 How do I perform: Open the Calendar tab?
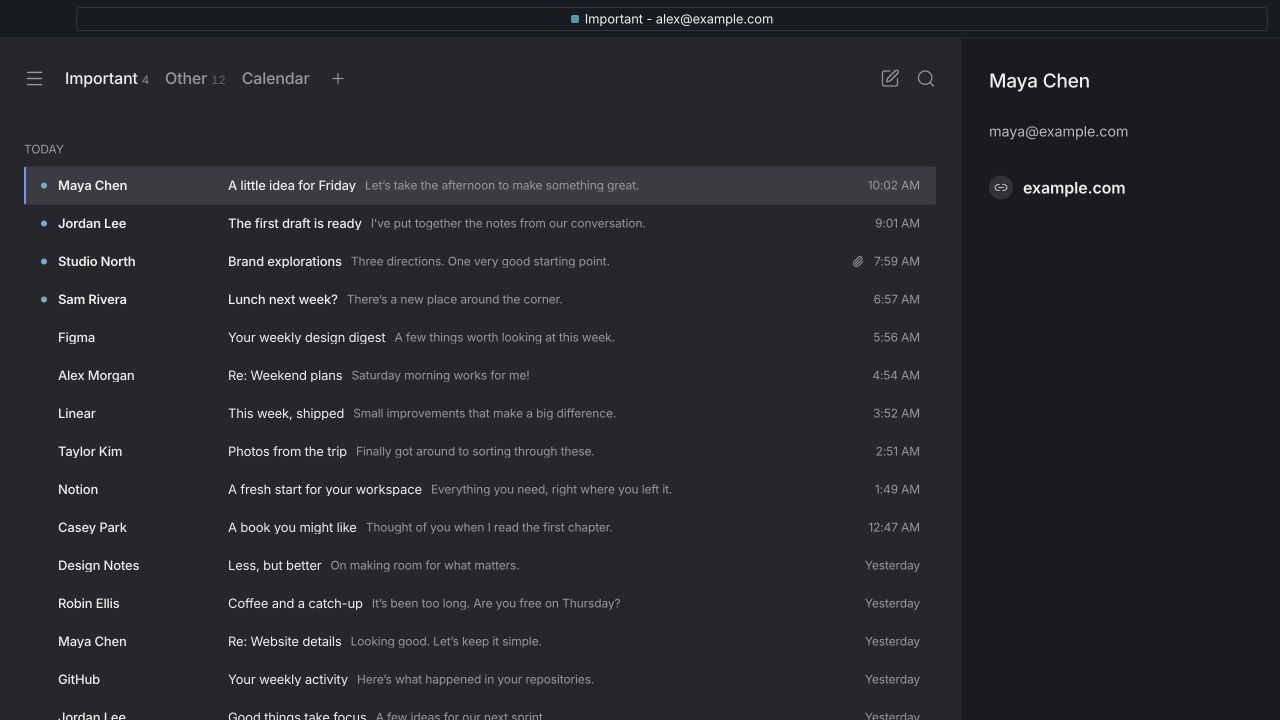[275, 78]
